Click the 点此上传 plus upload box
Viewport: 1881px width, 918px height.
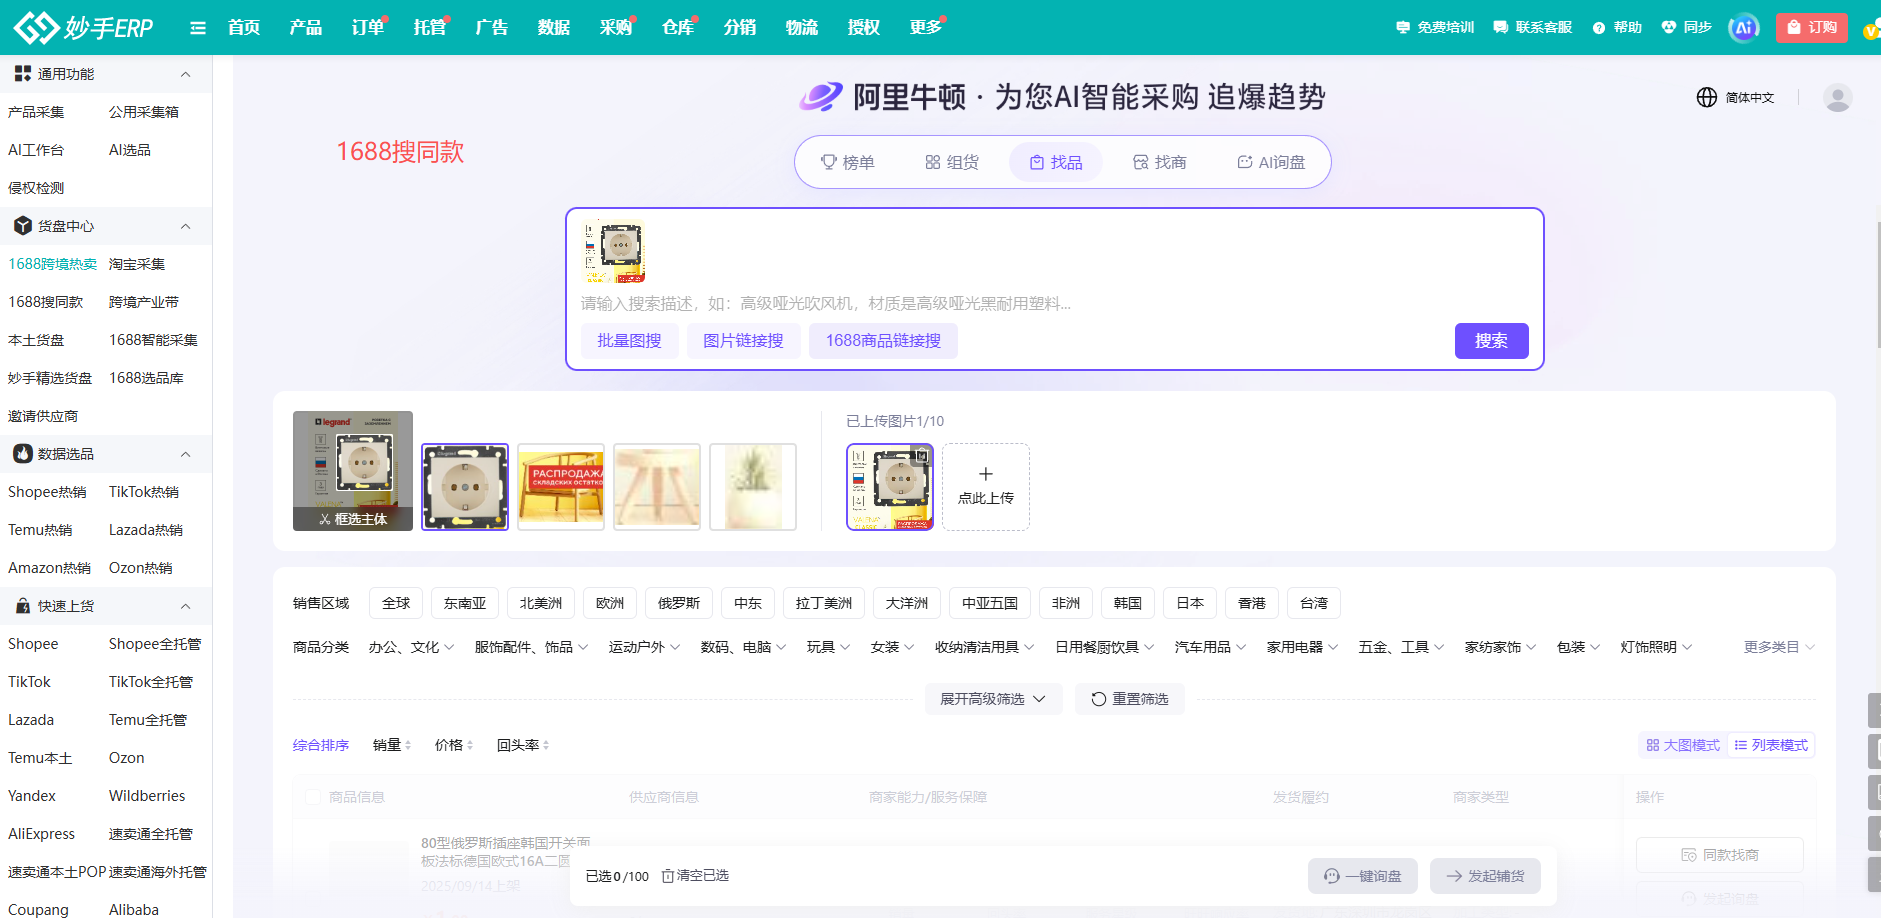pyautogui.click(x=986, y=487)
